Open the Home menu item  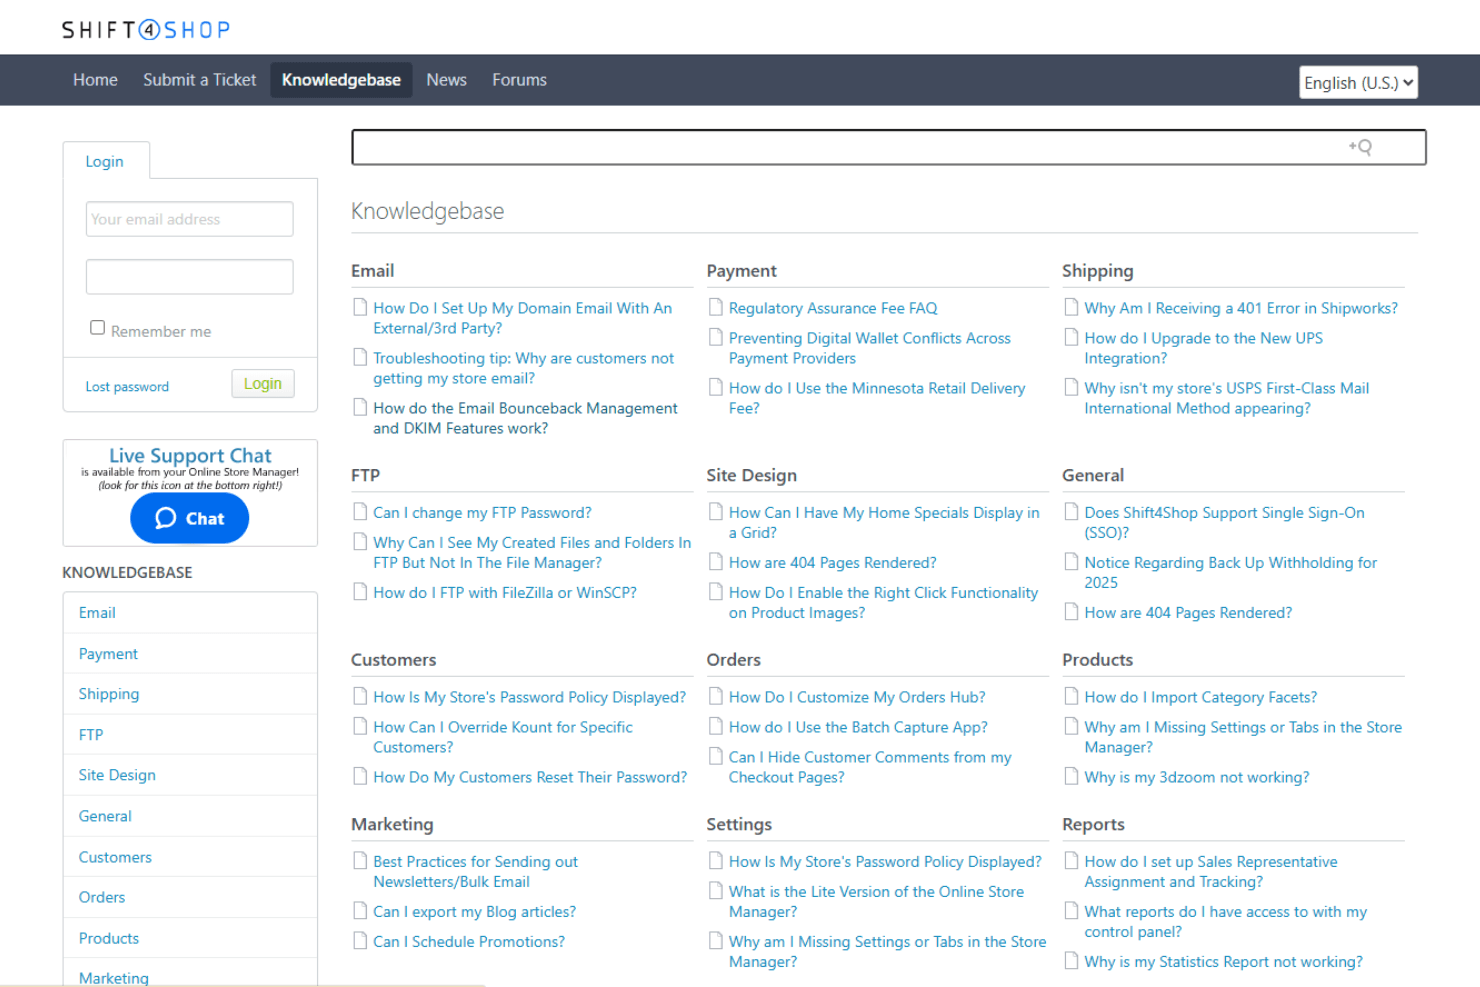pyautogui.click(x=95, y=80)
